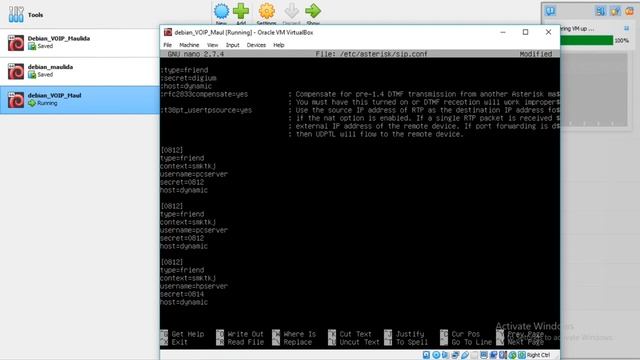Click the USB indicator in VM status bar
The width and height of the screenshot is (640, 360).
[465, 355]
